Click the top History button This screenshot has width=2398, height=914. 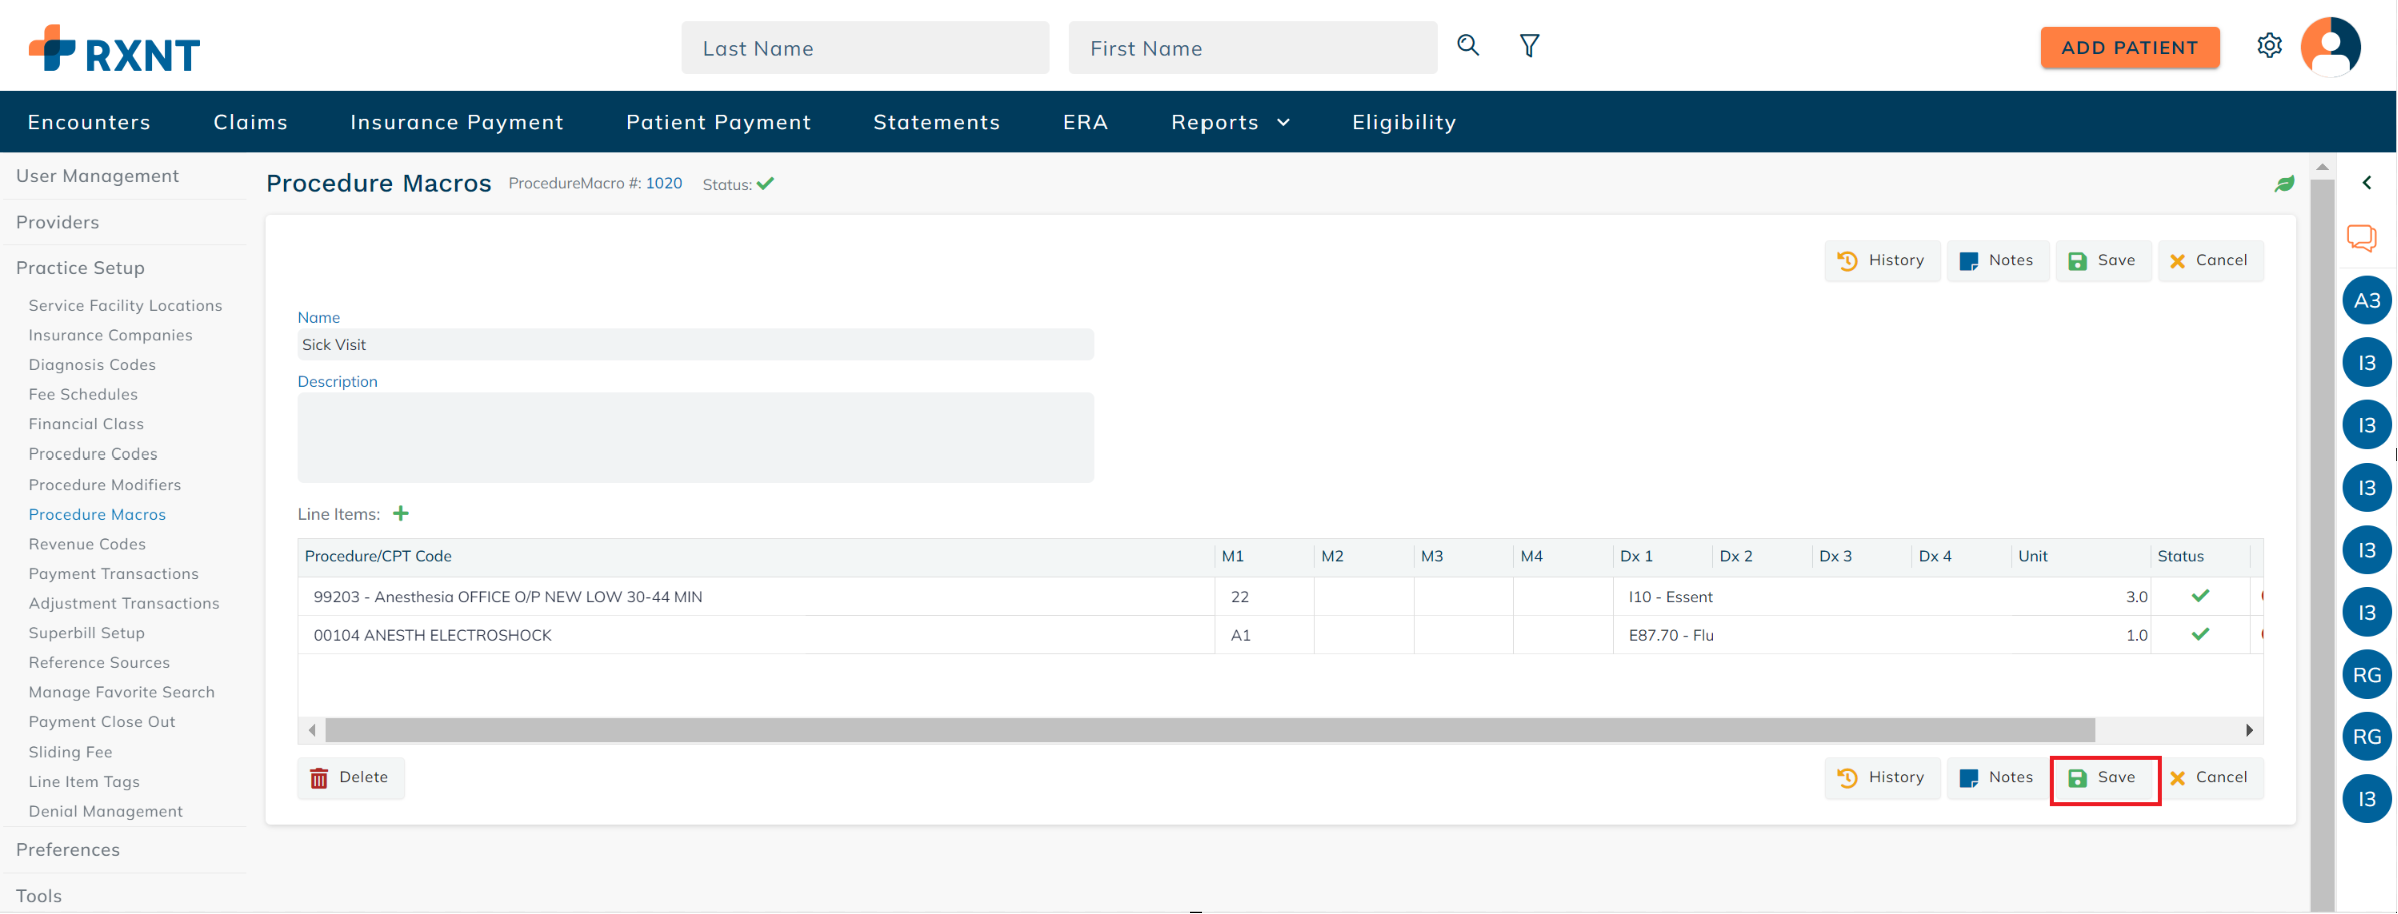click(1881, 261)
